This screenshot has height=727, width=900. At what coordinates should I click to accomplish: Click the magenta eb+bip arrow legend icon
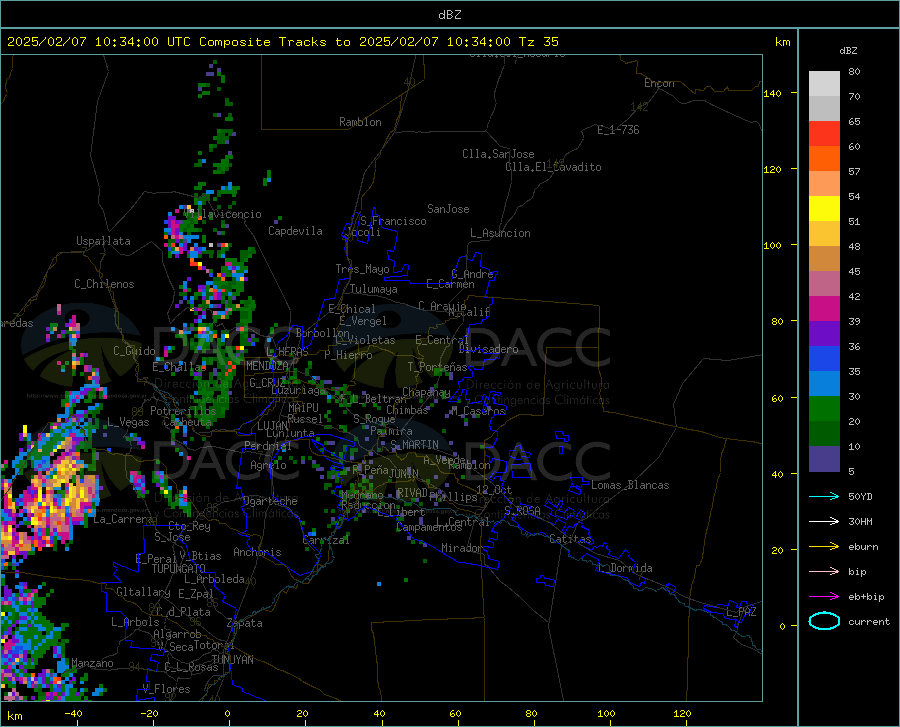coord(824,597)
